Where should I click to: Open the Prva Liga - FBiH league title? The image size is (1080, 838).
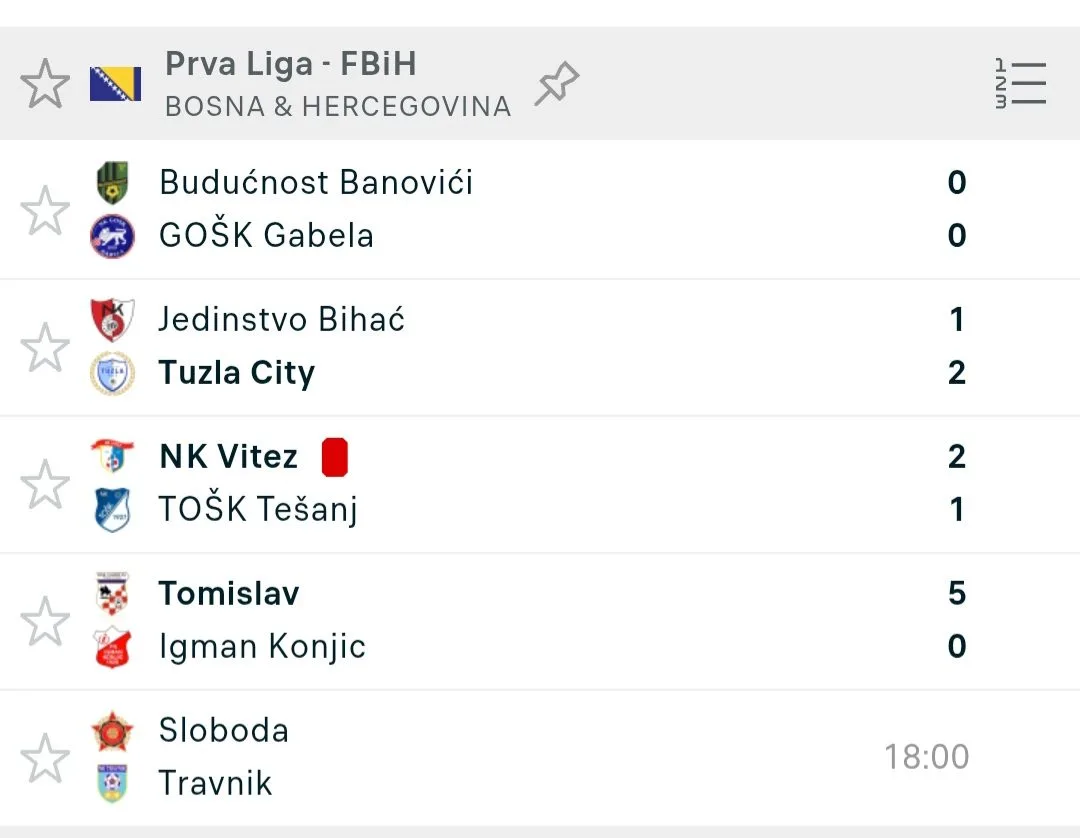point(290,64)
